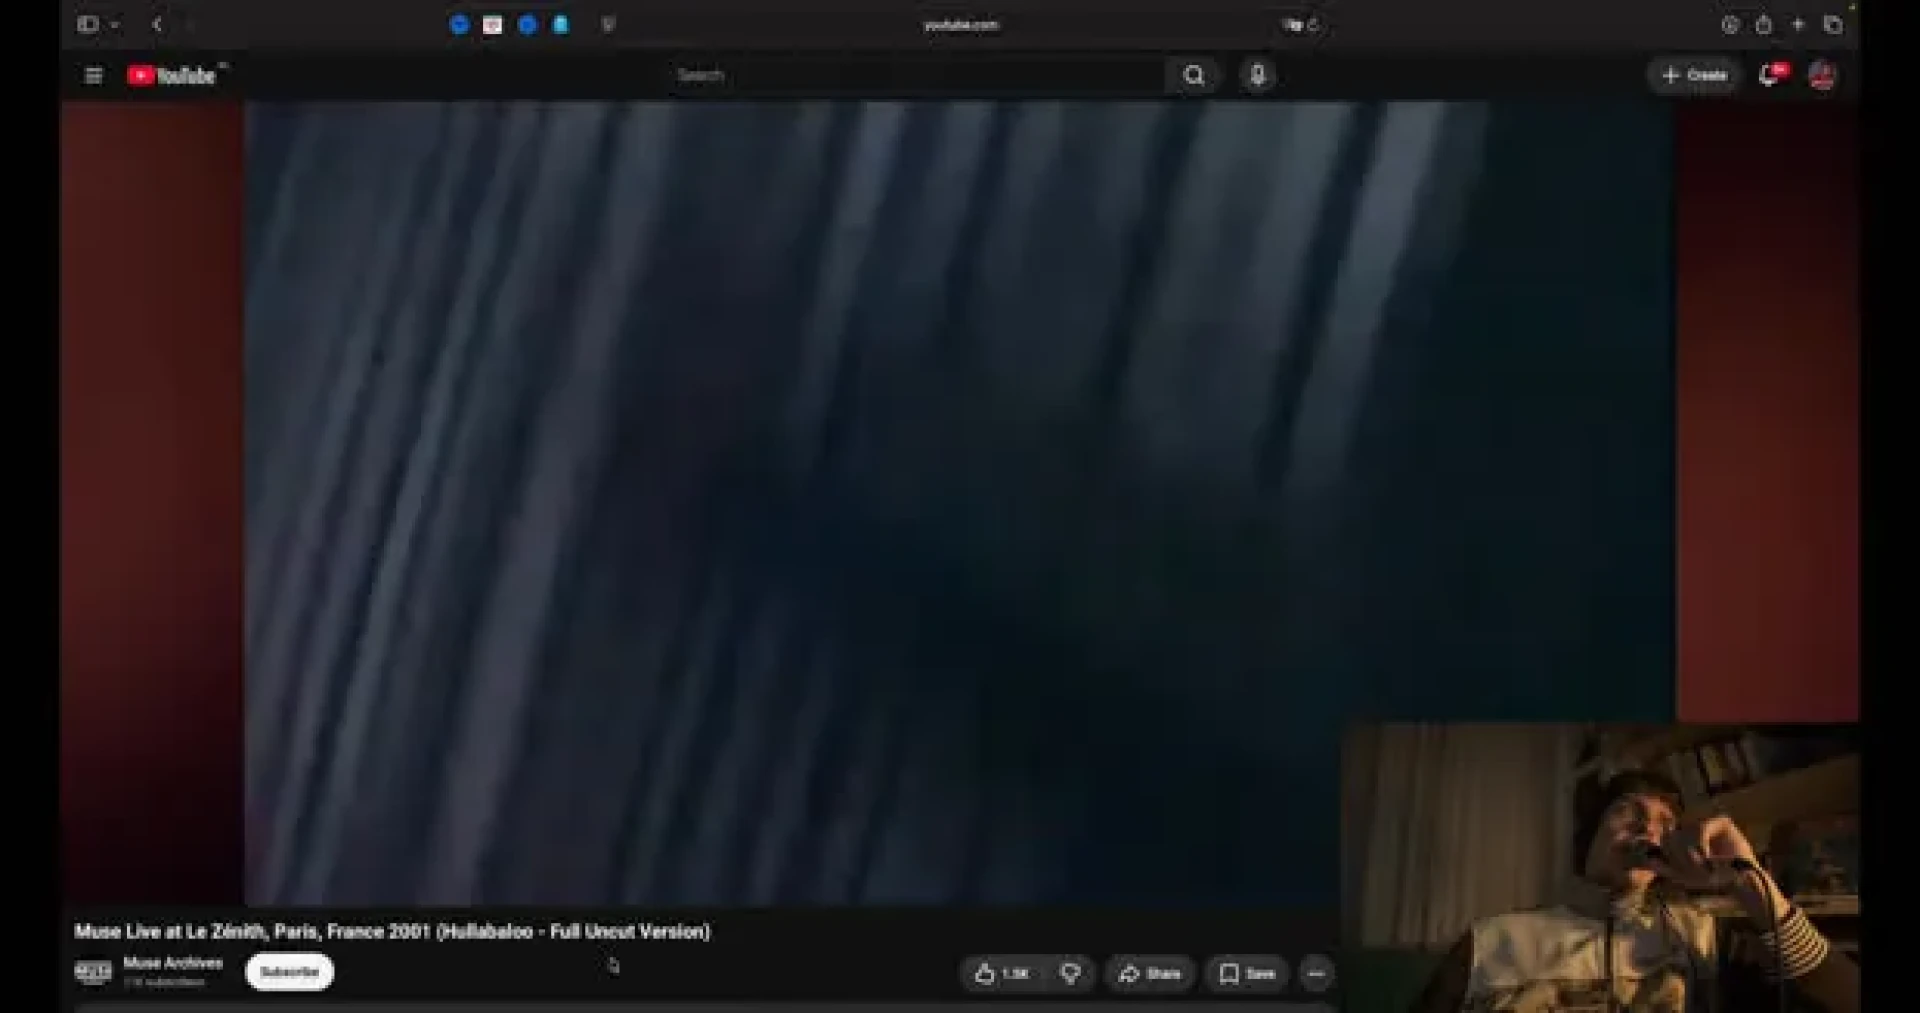Go to the YouTube home logo

tap(171, 75)
